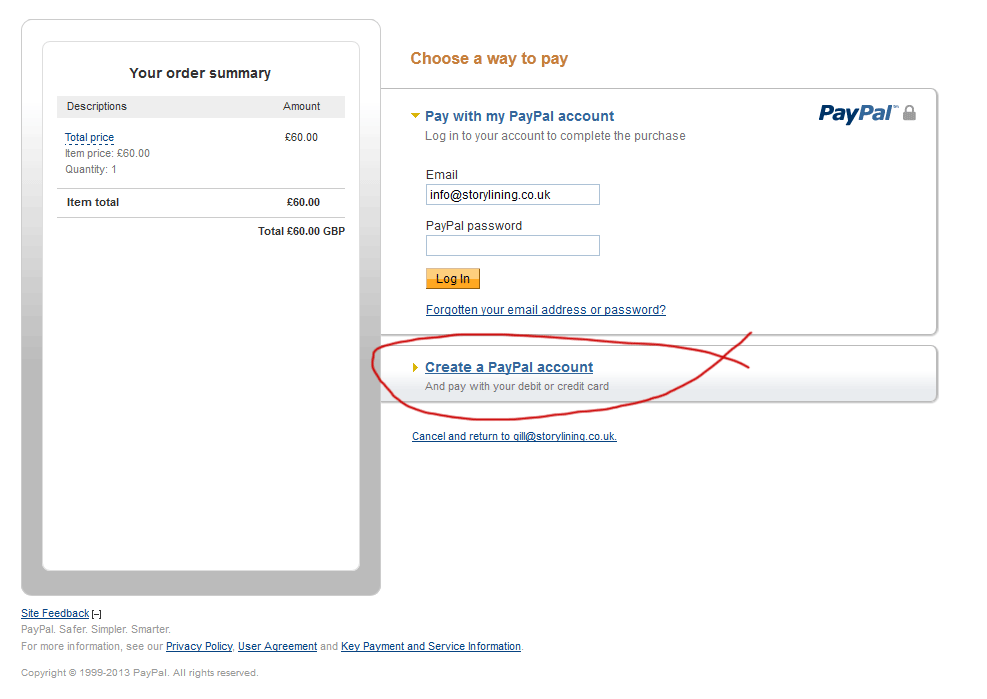The height and width of the screenshot is (699, 987).
Task: Click the PayPal logo
Action: 857,113
